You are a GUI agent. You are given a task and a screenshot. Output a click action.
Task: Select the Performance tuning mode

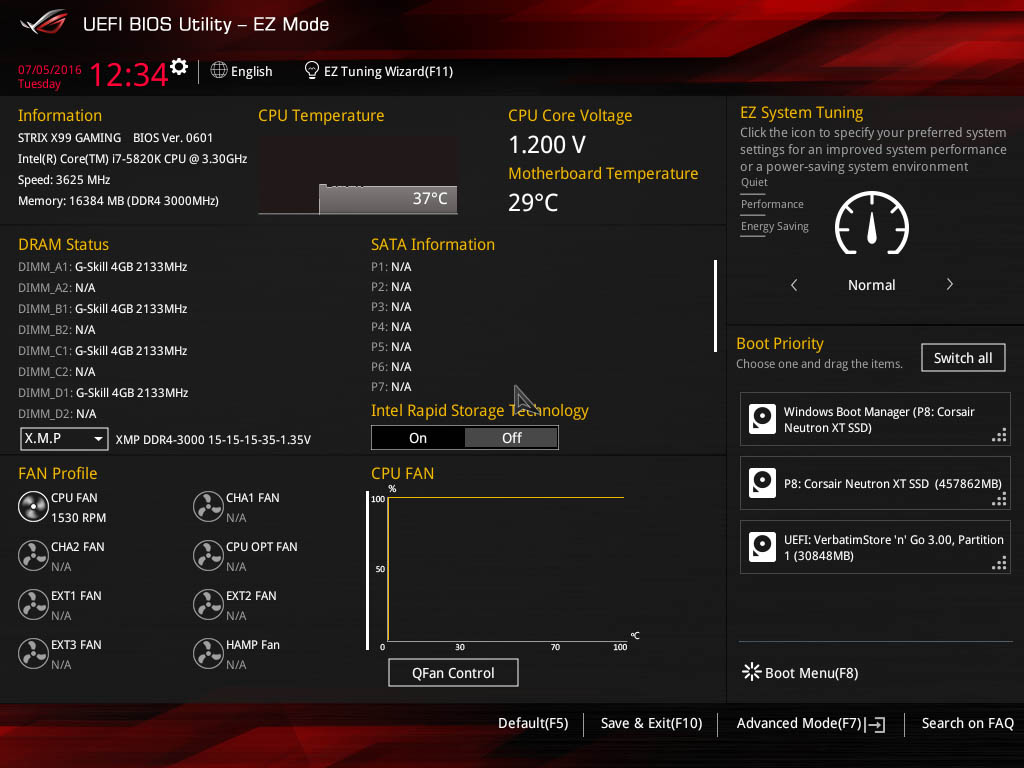pos(772,204)
